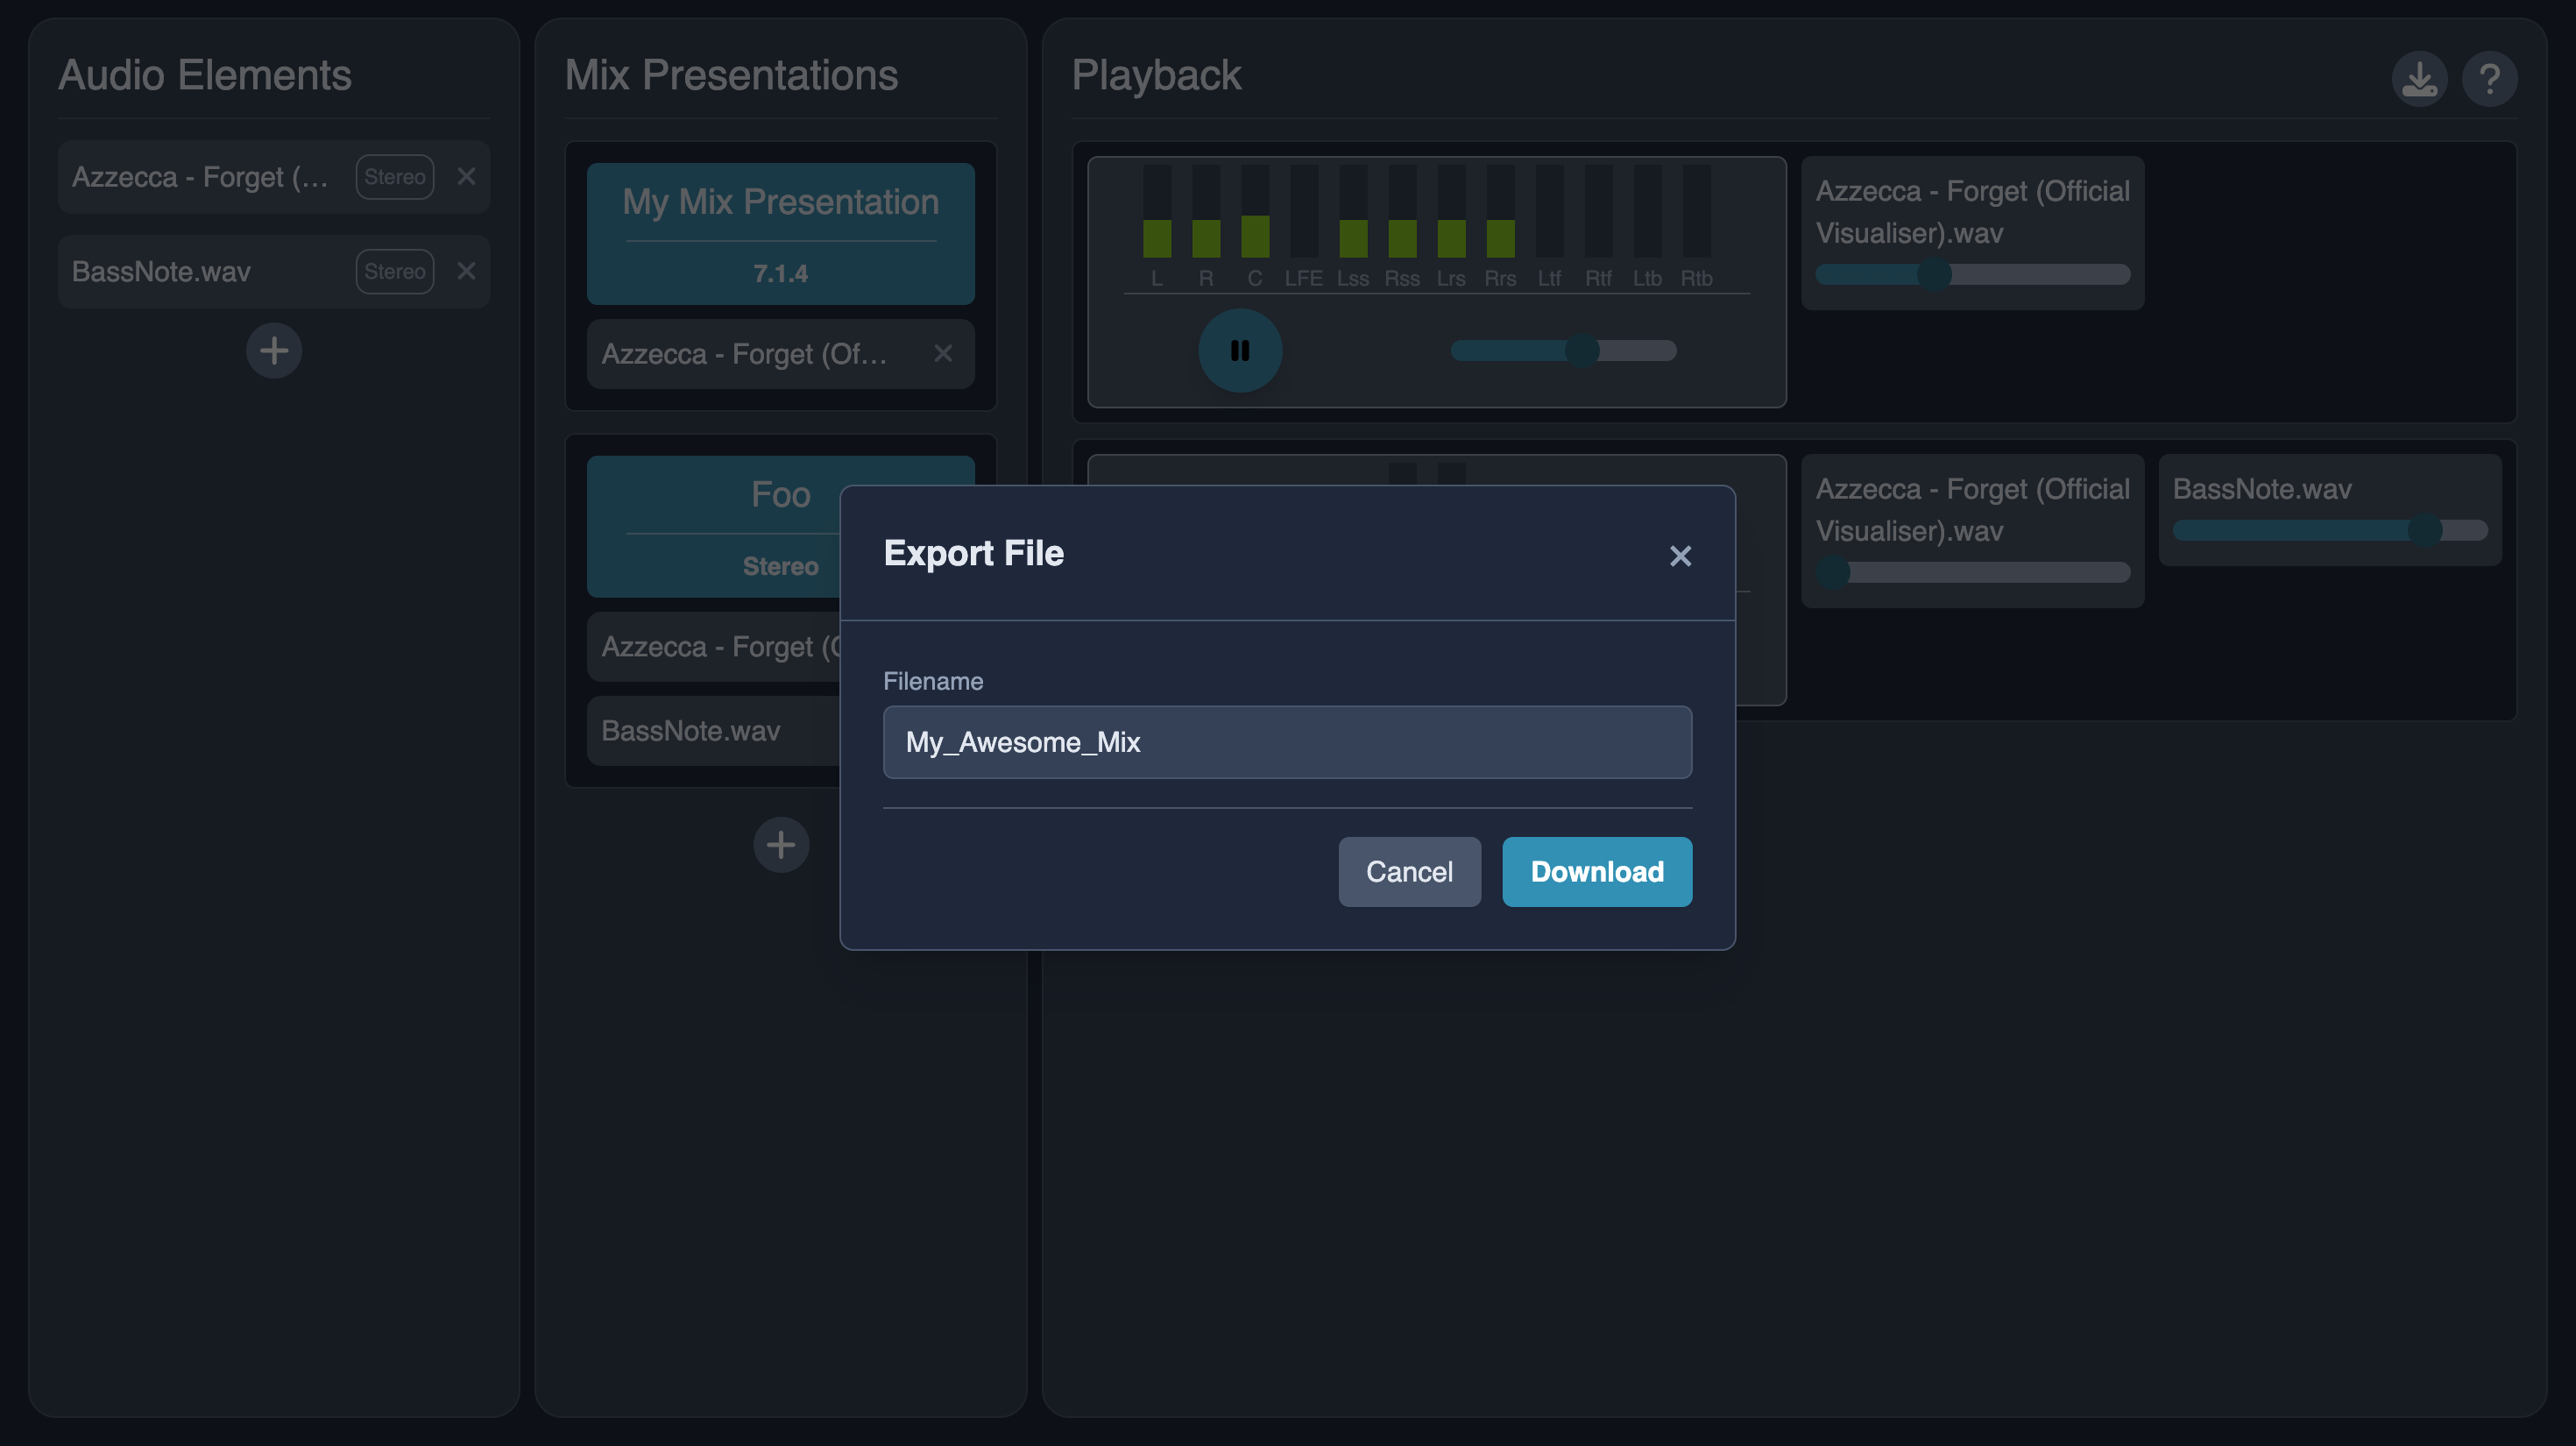Click the export download icon in Playback header
2576x1446 pixels.
tap(2418, 78)
